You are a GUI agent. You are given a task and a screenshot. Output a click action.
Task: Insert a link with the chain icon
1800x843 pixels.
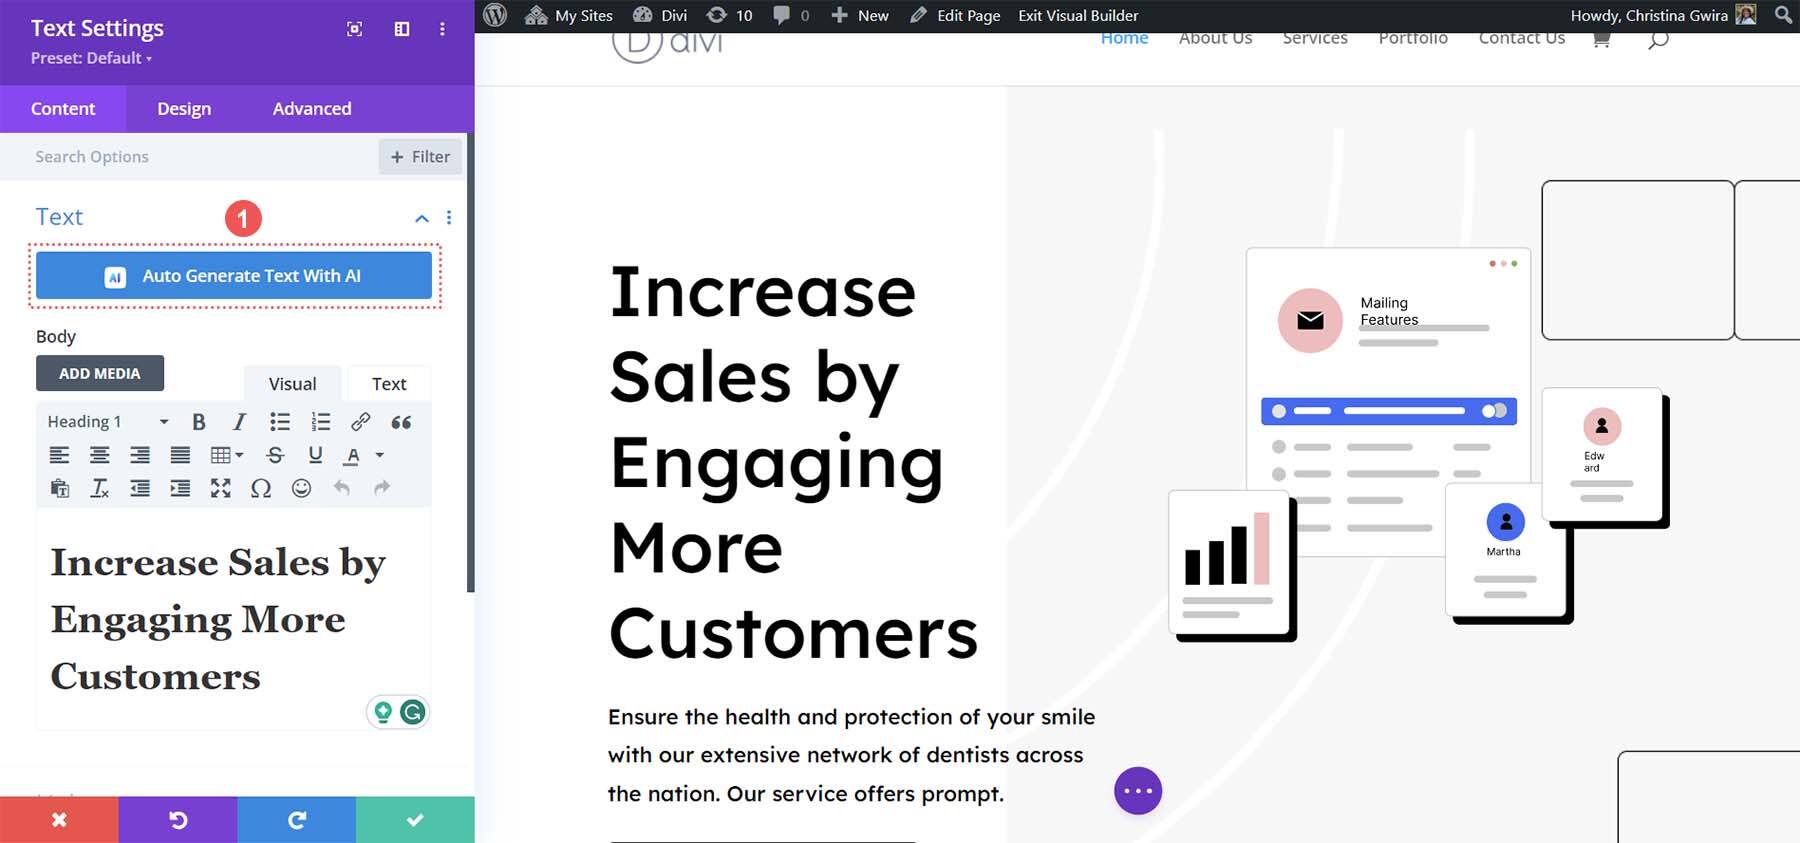360,422
